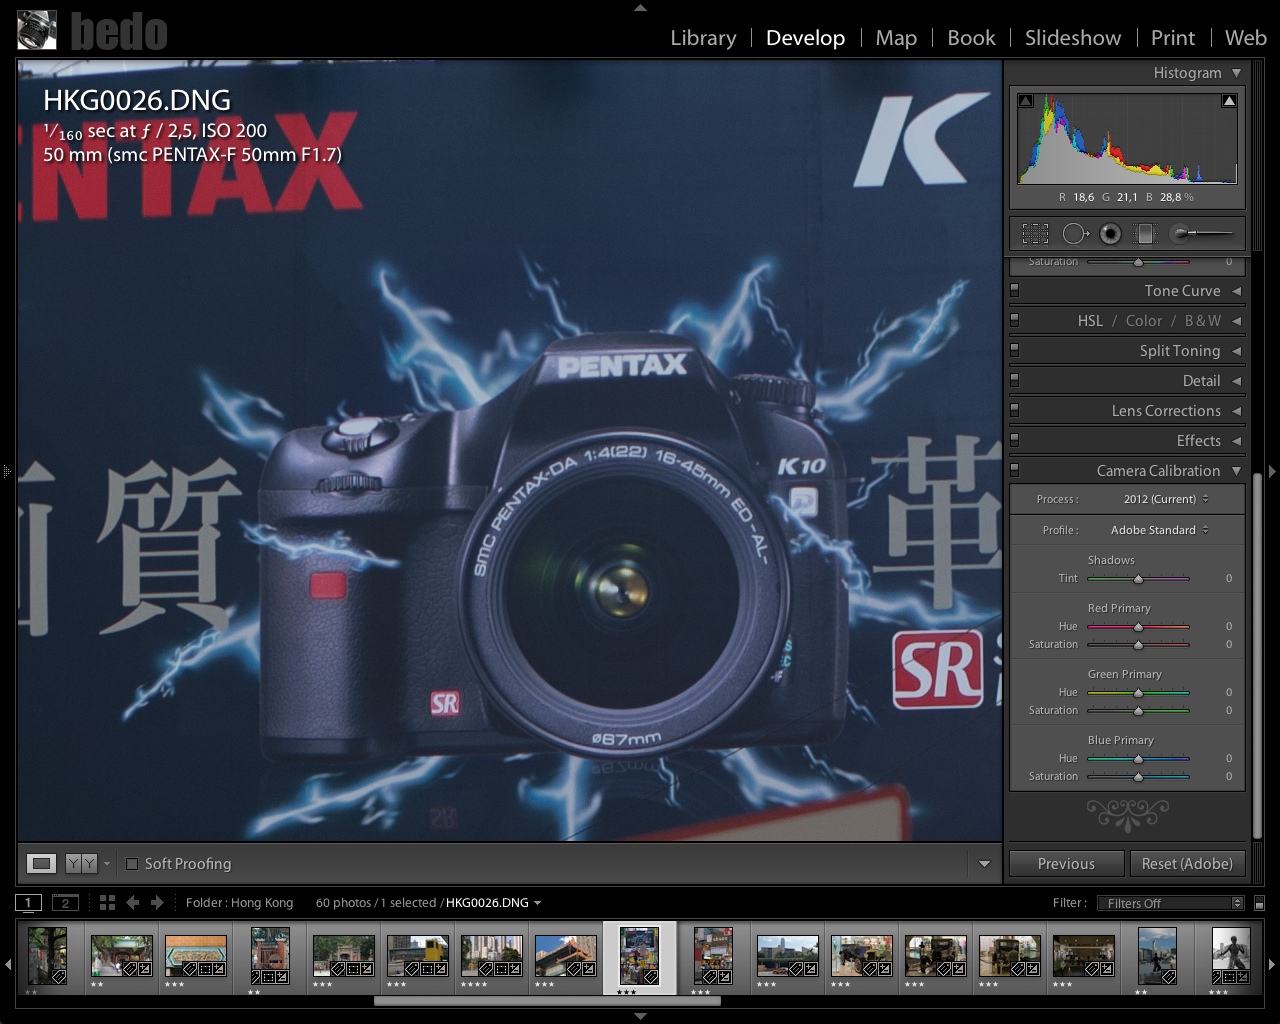This screenshot has width=1280, height=1024.
Task: Select the selected HKG0026 filmstrip thumbnail
Action: [639, 956]
